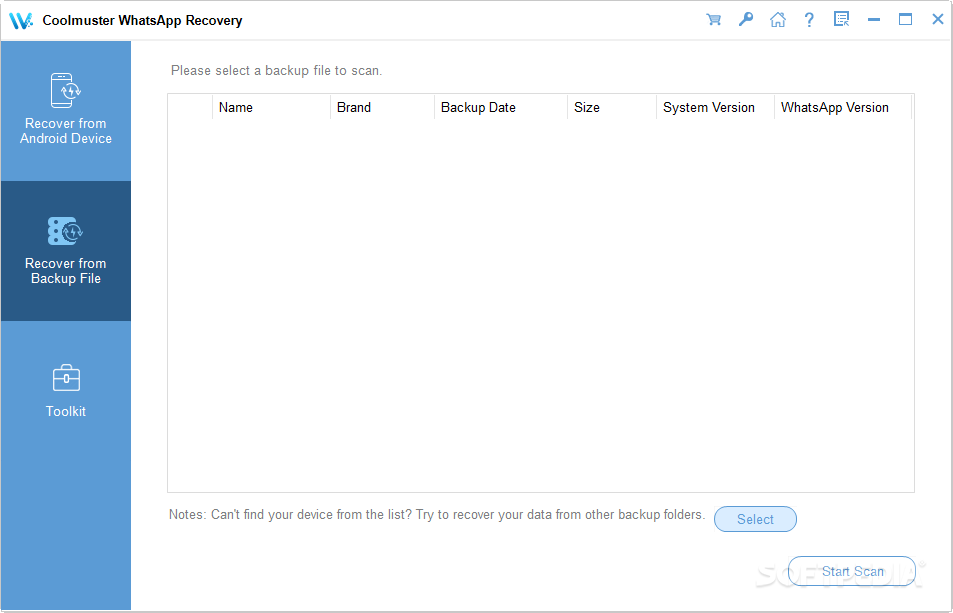953x613 pixels.
Task: Click the shopping cart purchase icon
Action: [x=714, y=19]
